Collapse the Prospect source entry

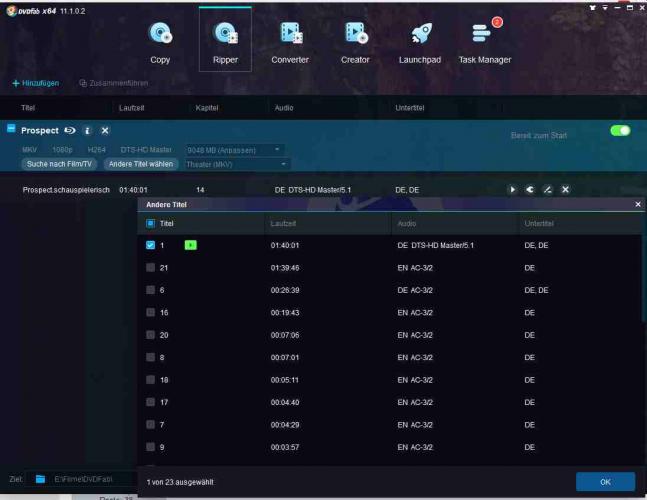[x=11, y=128]
